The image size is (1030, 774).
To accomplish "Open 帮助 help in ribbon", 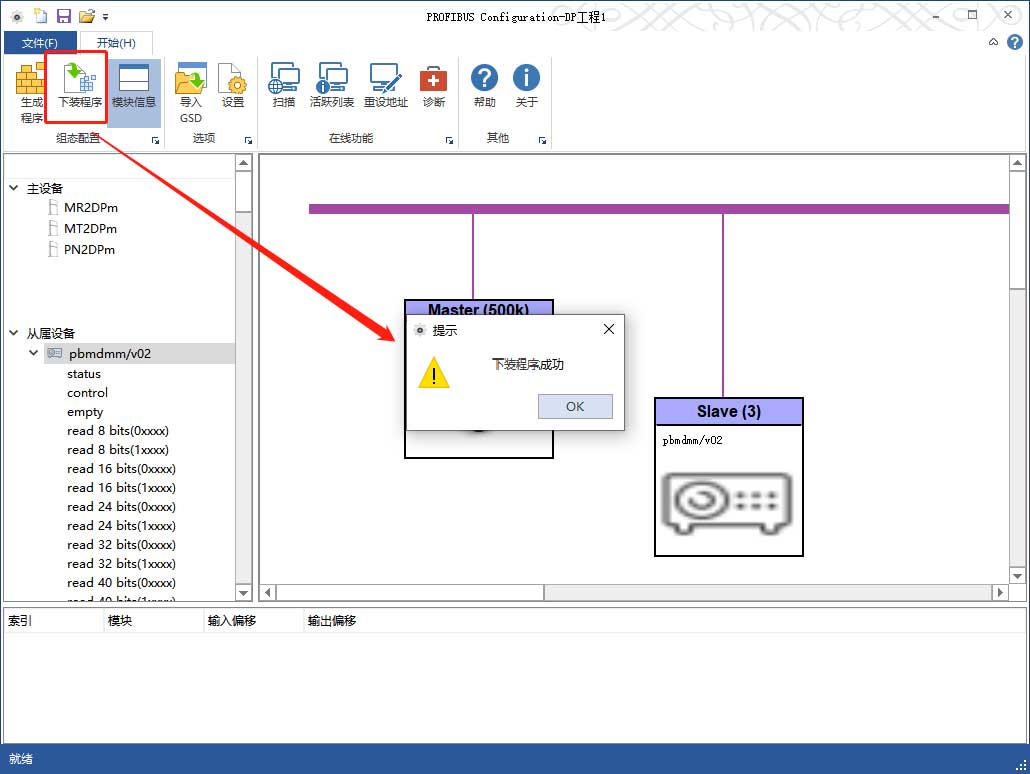I will [x=484, y=88].
